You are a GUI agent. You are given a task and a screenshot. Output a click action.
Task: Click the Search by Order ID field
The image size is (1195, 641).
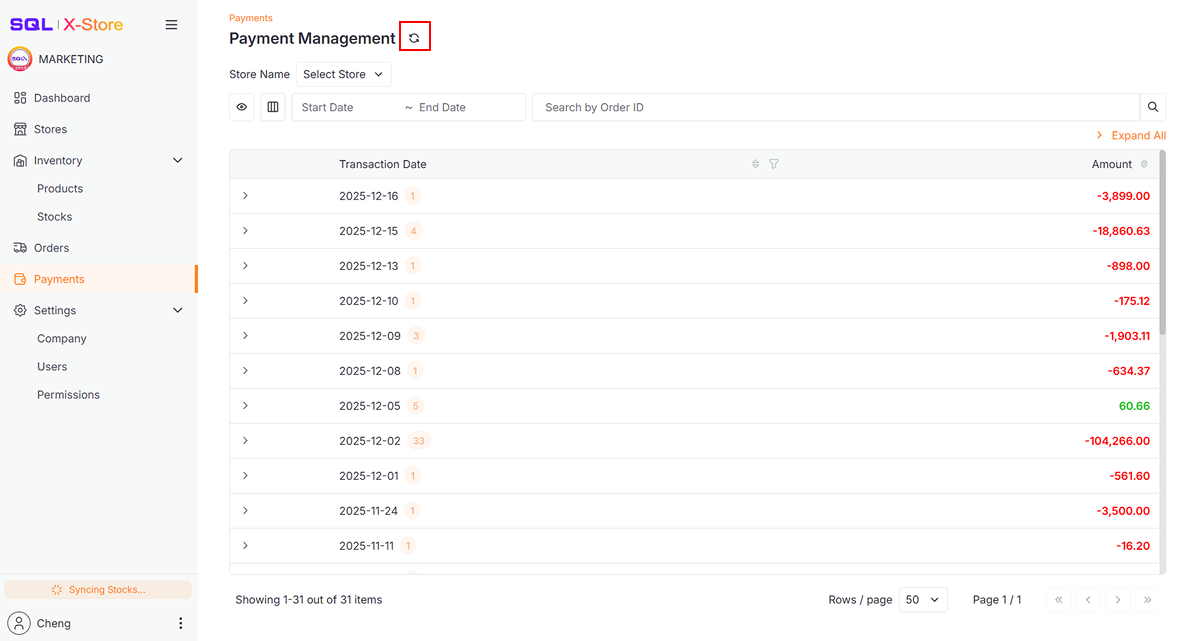835,107
